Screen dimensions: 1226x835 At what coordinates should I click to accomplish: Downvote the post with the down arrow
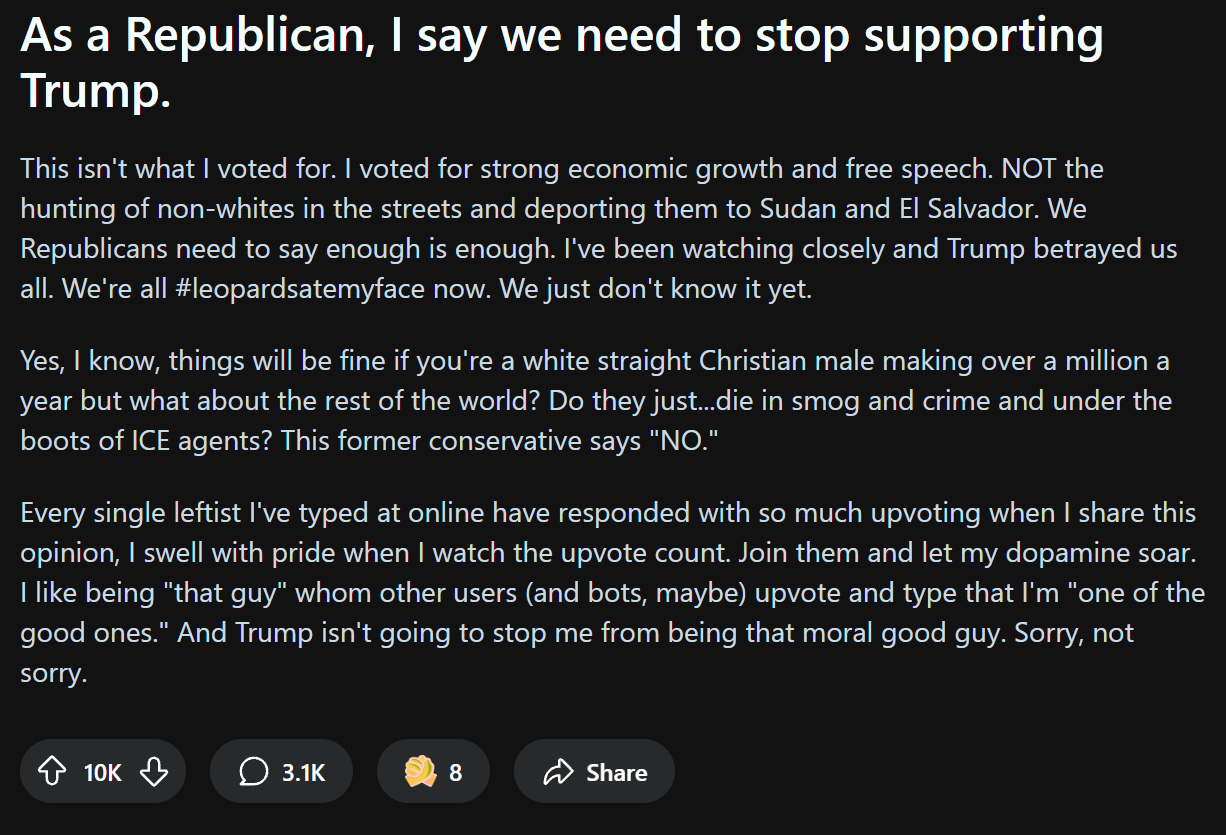[x=153, y=771]
